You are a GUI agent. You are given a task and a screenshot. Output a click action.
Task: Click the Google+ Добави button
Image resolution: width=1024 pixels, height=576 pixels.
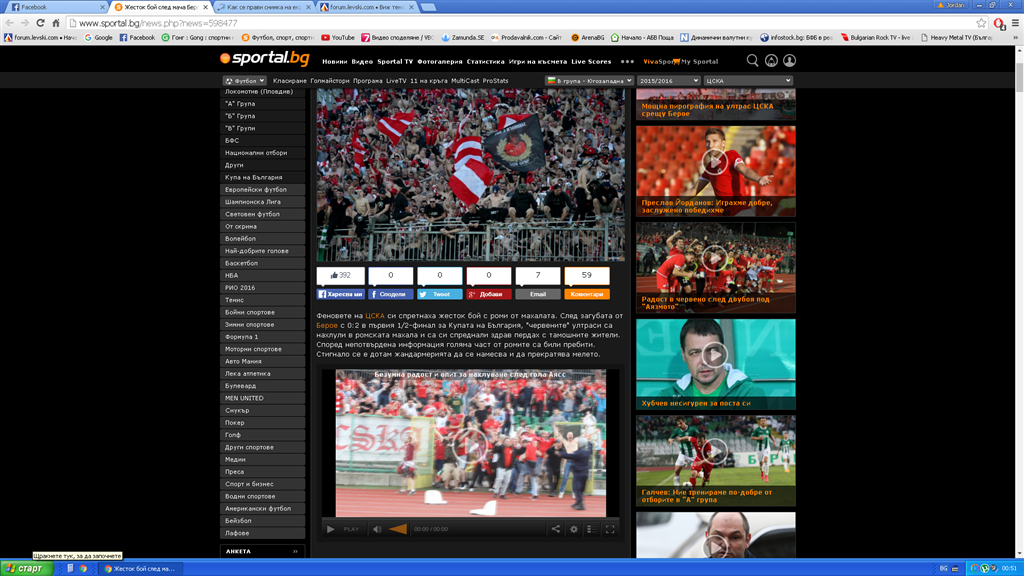click(x=488, y=295)
